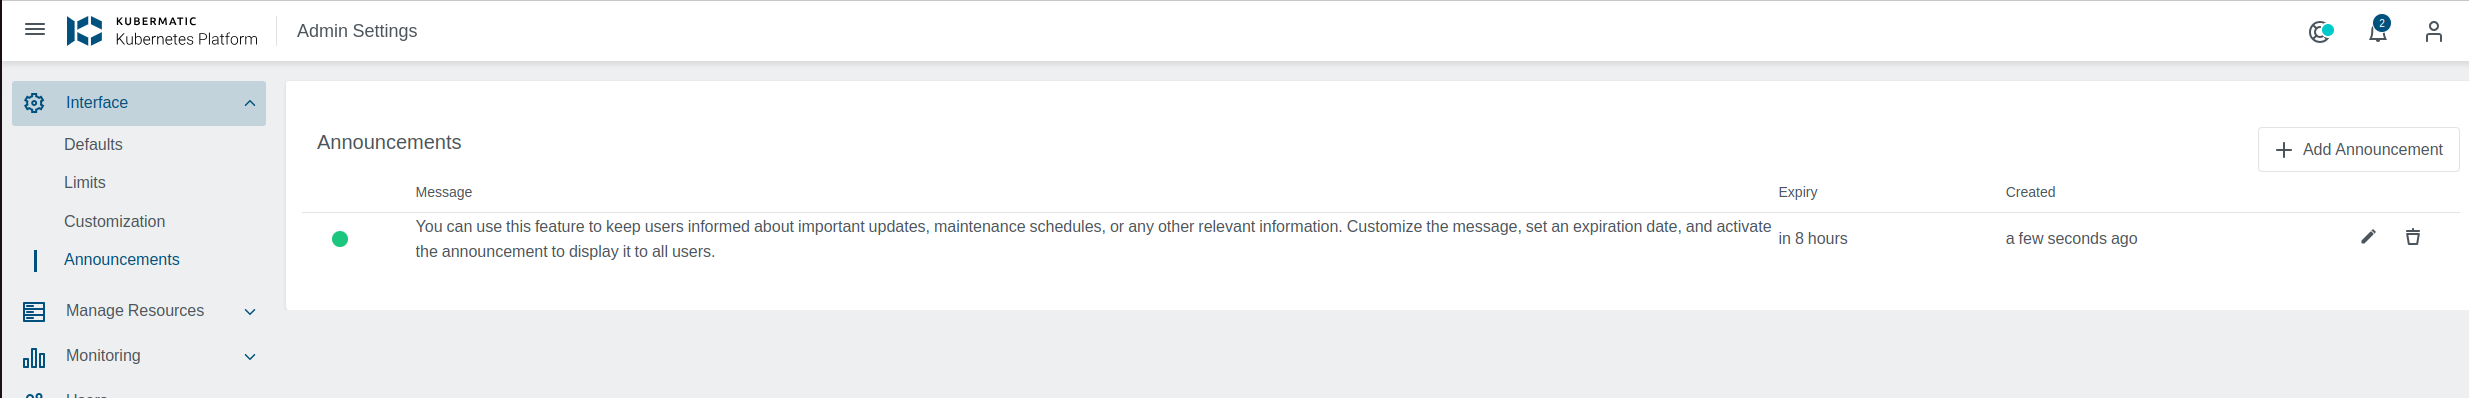Edit the announcement with pencil icon
This screenshot has height=398, width=2469.
[x=2368, y=237]
